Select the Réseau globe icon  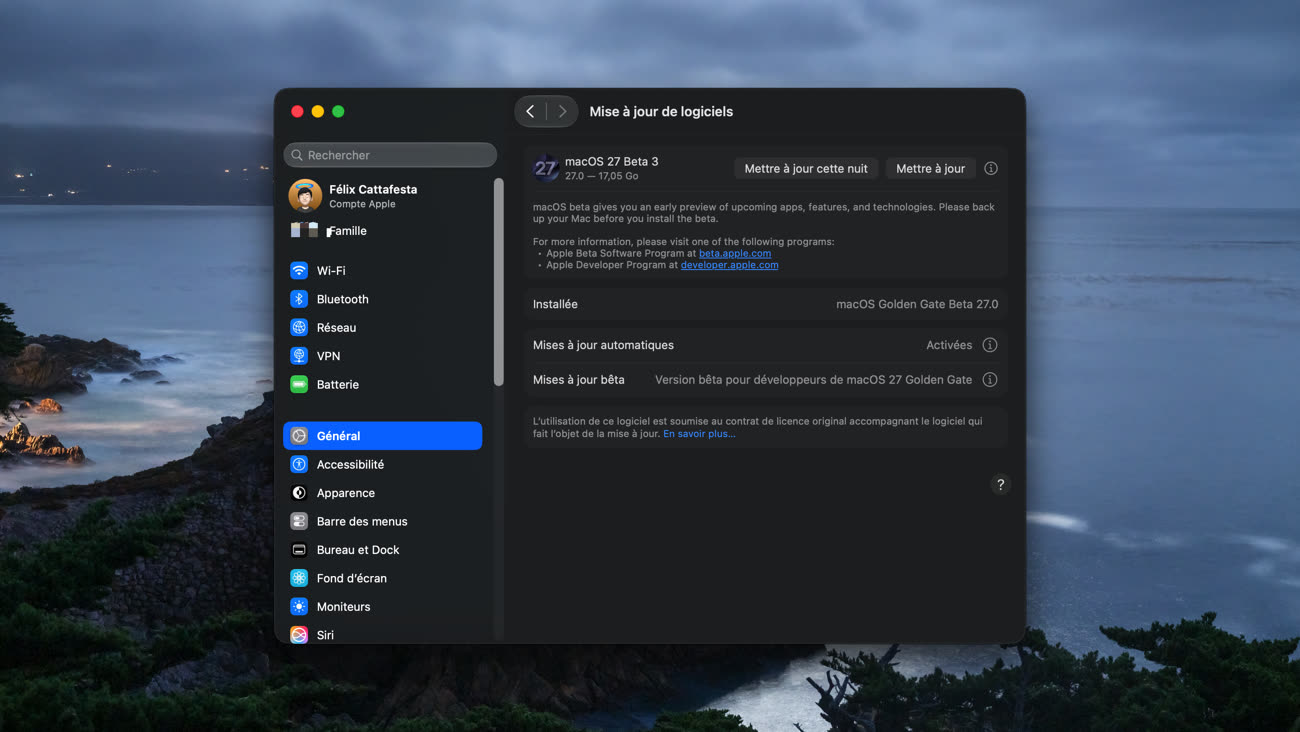(299, 328)
